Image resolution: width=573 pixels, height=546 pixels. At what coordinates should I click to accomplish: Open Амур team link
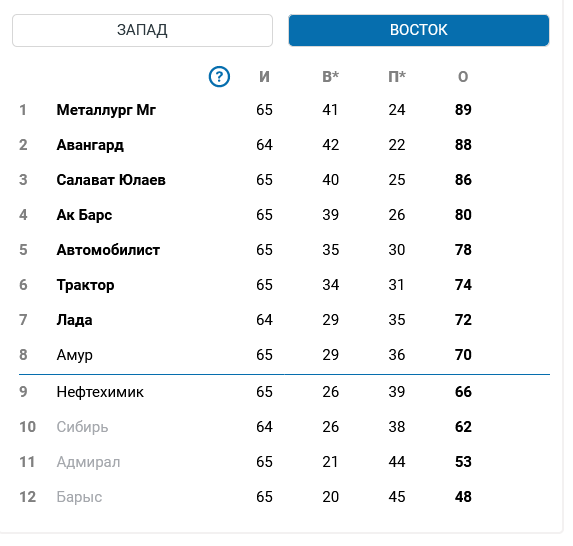(x=75, y=355)
